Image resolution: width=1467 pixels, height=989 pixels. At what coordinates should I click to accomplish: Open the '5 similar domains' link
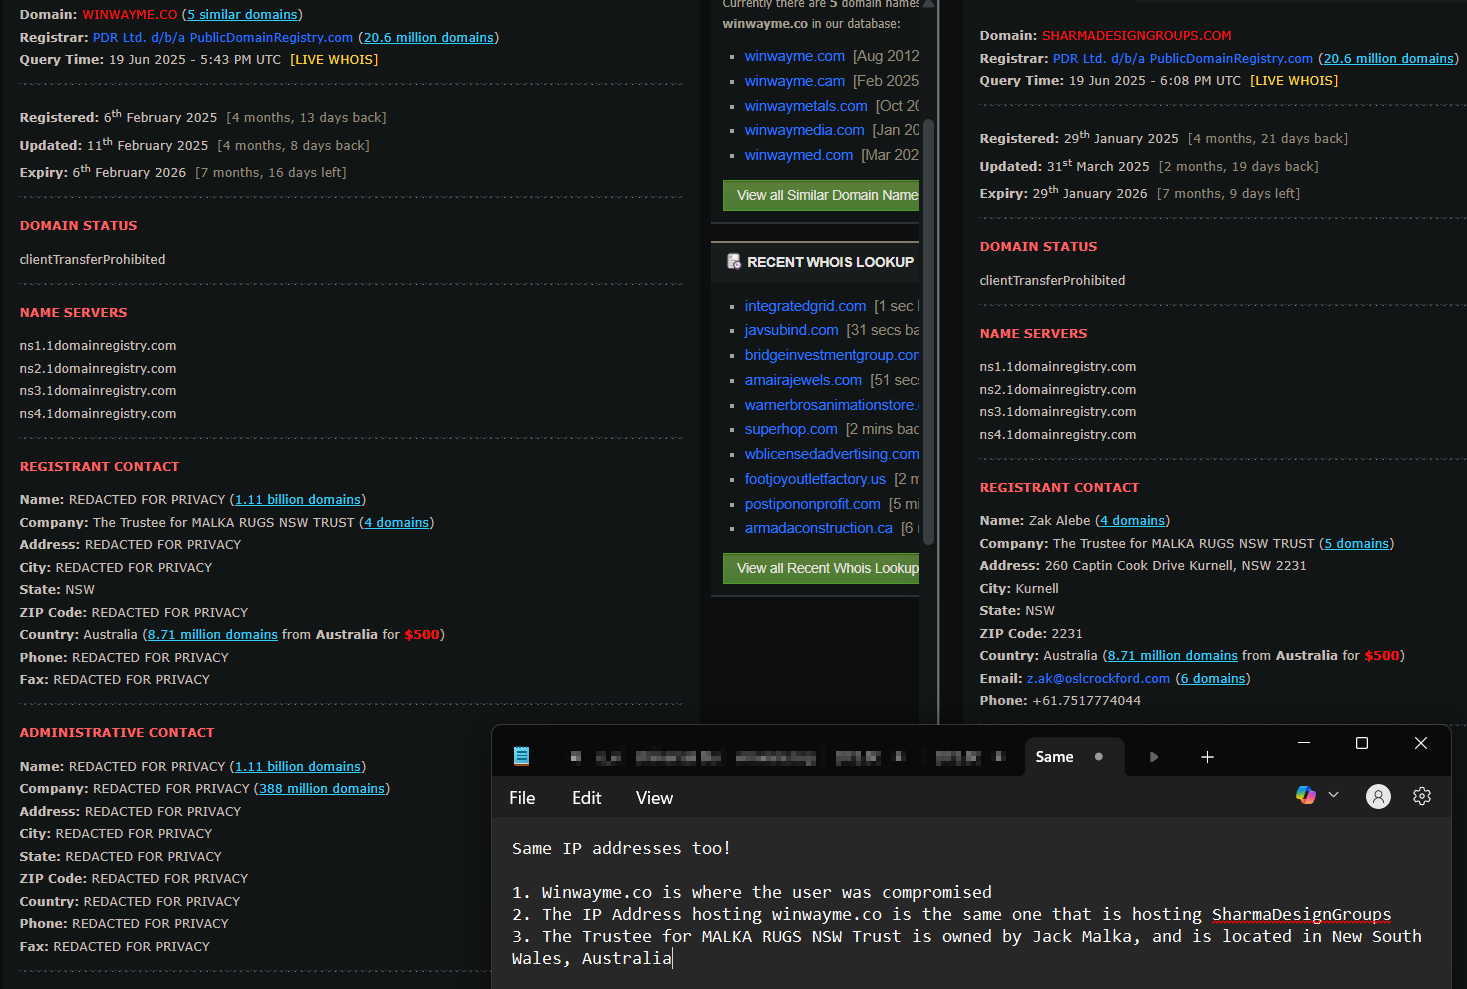pyautogui.click(x=242, y=15)
